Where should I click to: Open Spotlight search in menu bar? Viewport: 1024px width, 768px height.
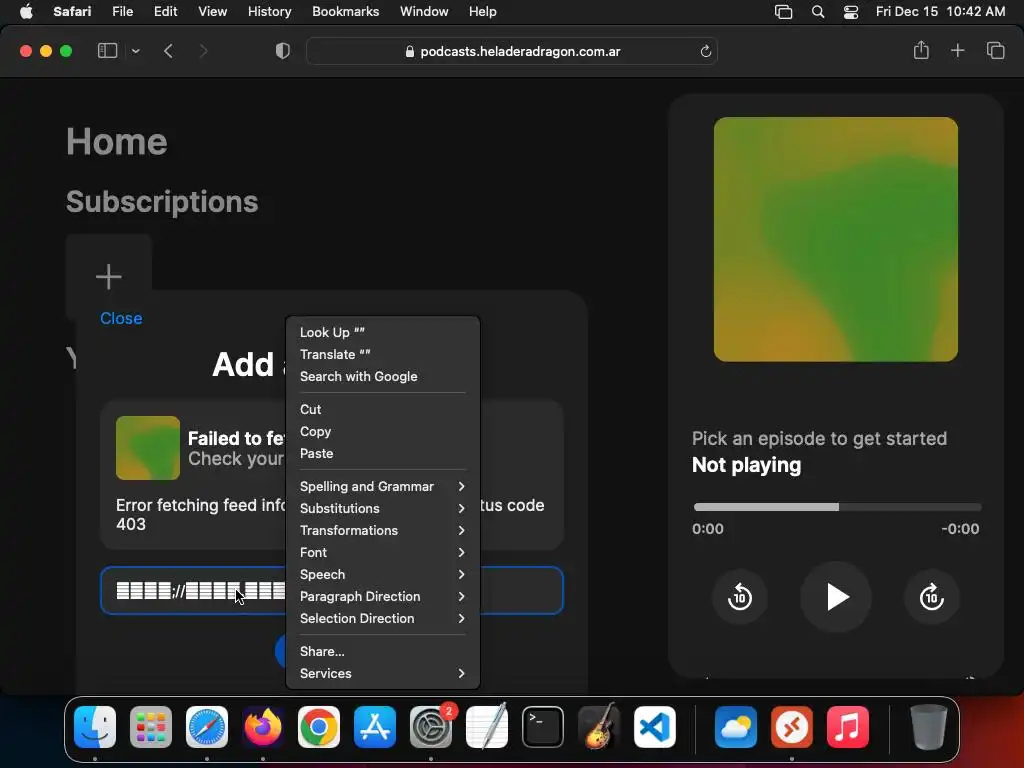pyautogui.click(x=818, y=12)
